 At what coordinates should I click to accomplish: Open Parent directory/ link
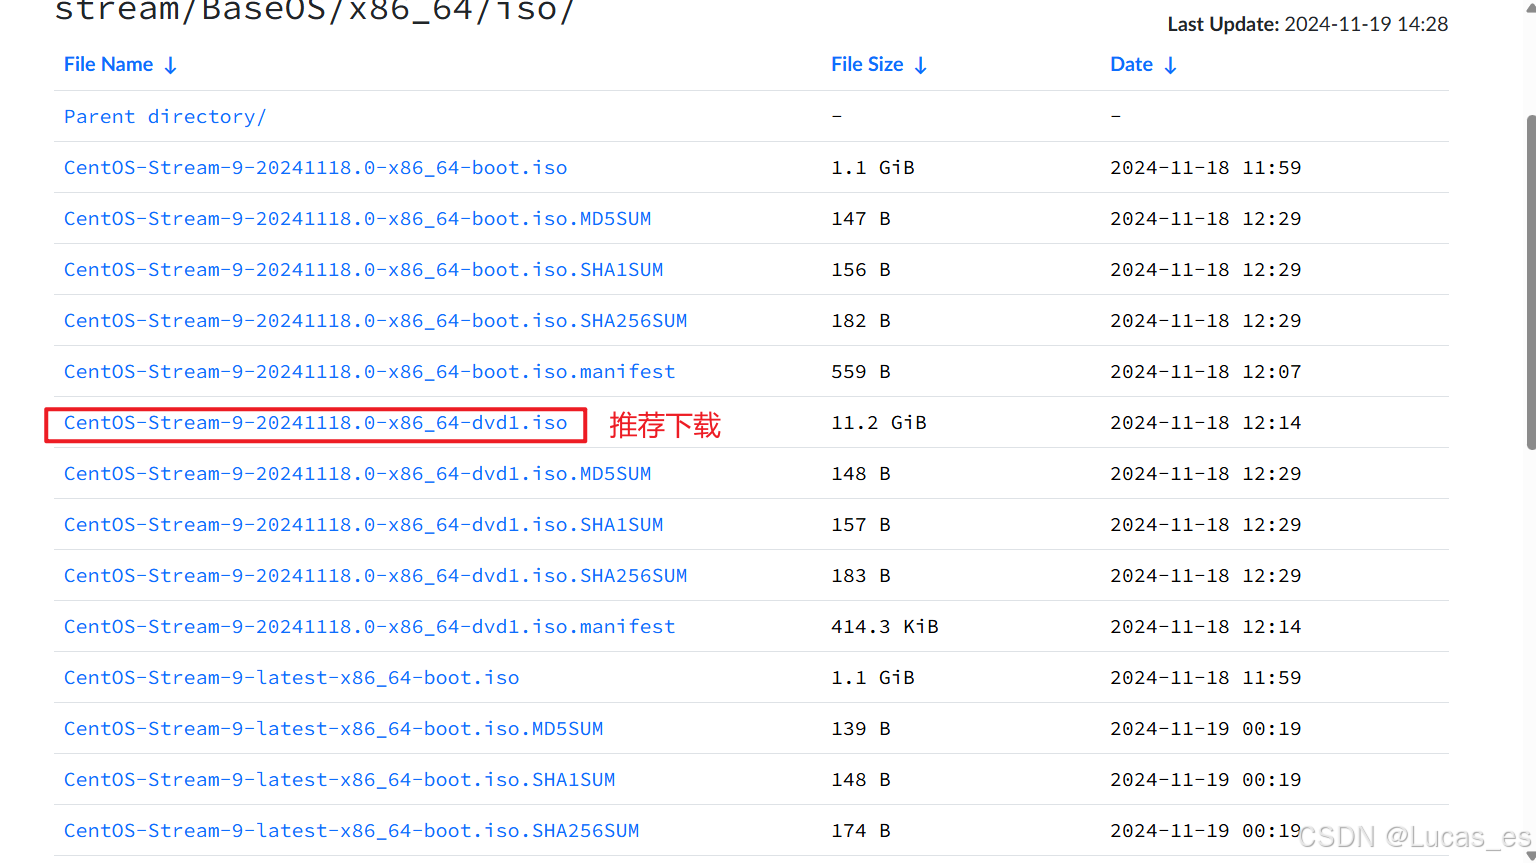pos(165,116)
